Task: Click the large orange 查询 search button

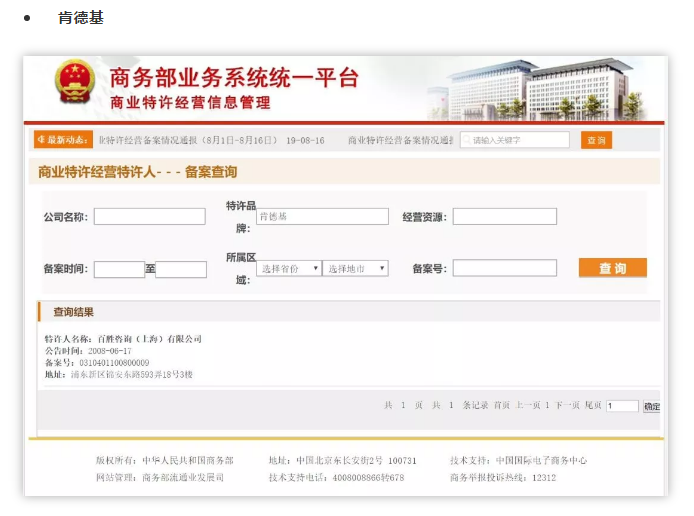Action: click(612, 268)
